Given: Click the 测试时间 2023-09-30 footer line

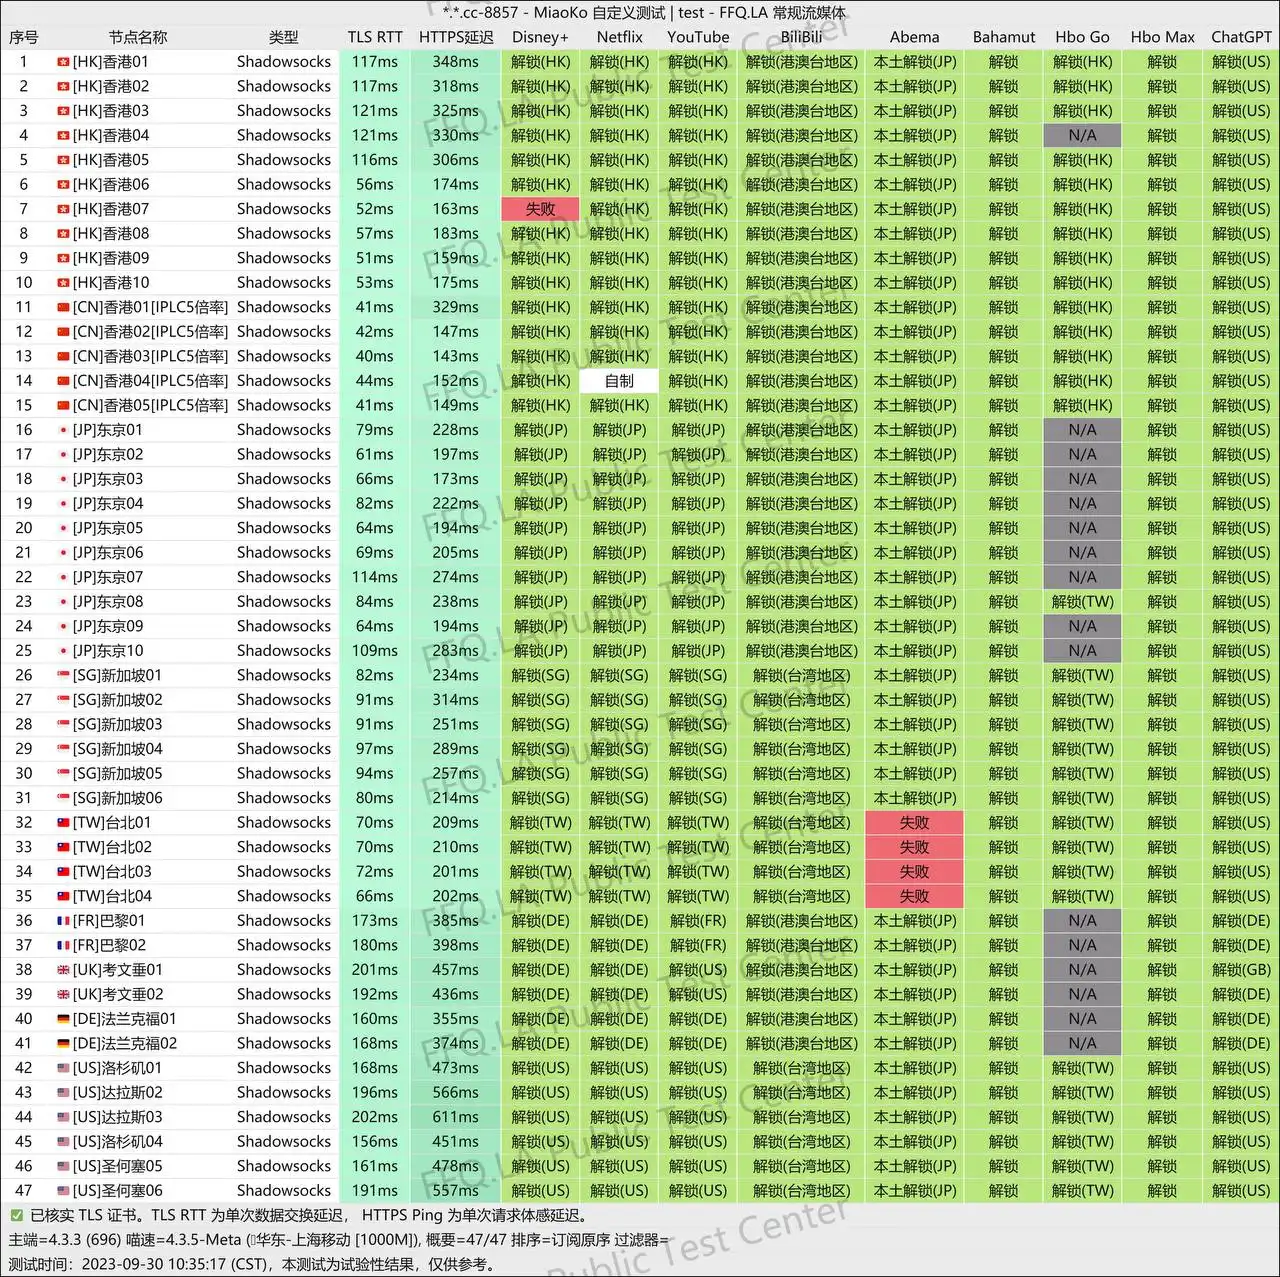Looking at the screenshot, I should [250, 1264].
